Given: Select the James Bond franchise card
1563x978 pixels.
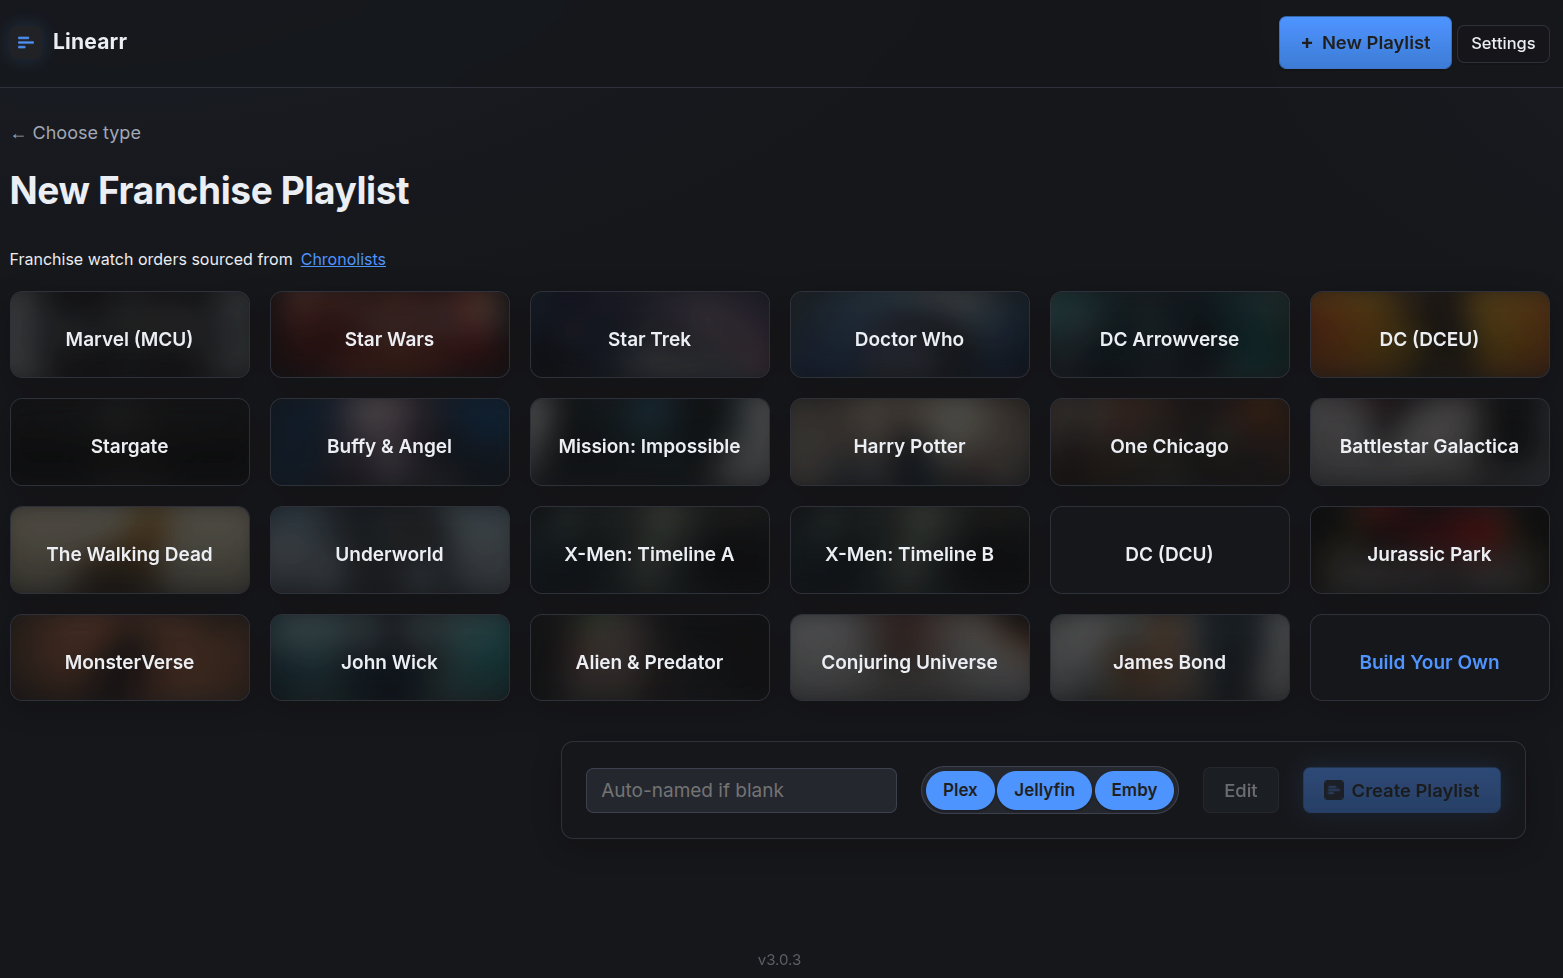Looking at the screenshot, I should (1170, 658).
